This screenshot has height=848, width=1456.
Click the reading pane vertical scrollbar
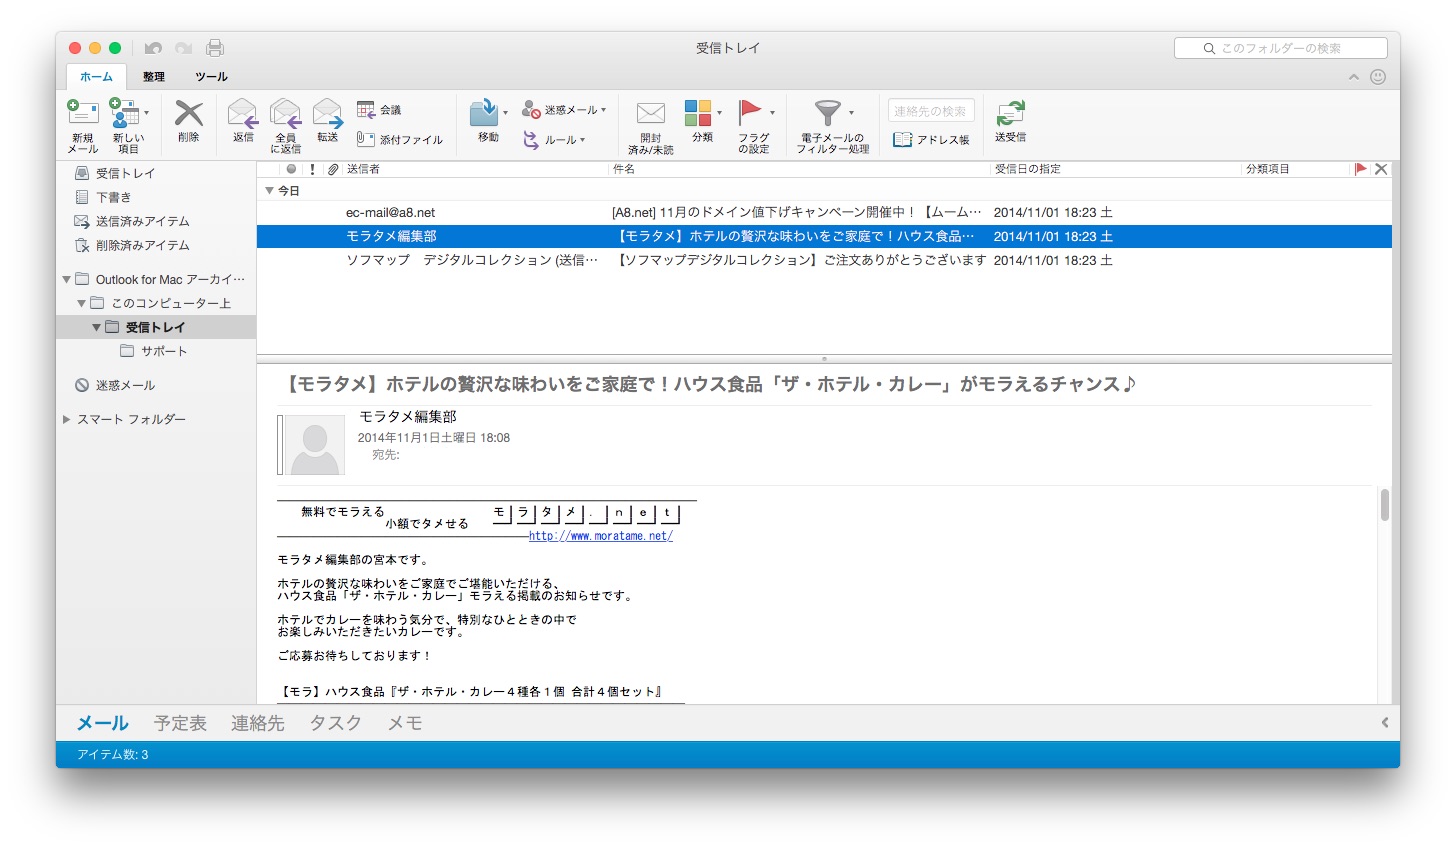1385,505
